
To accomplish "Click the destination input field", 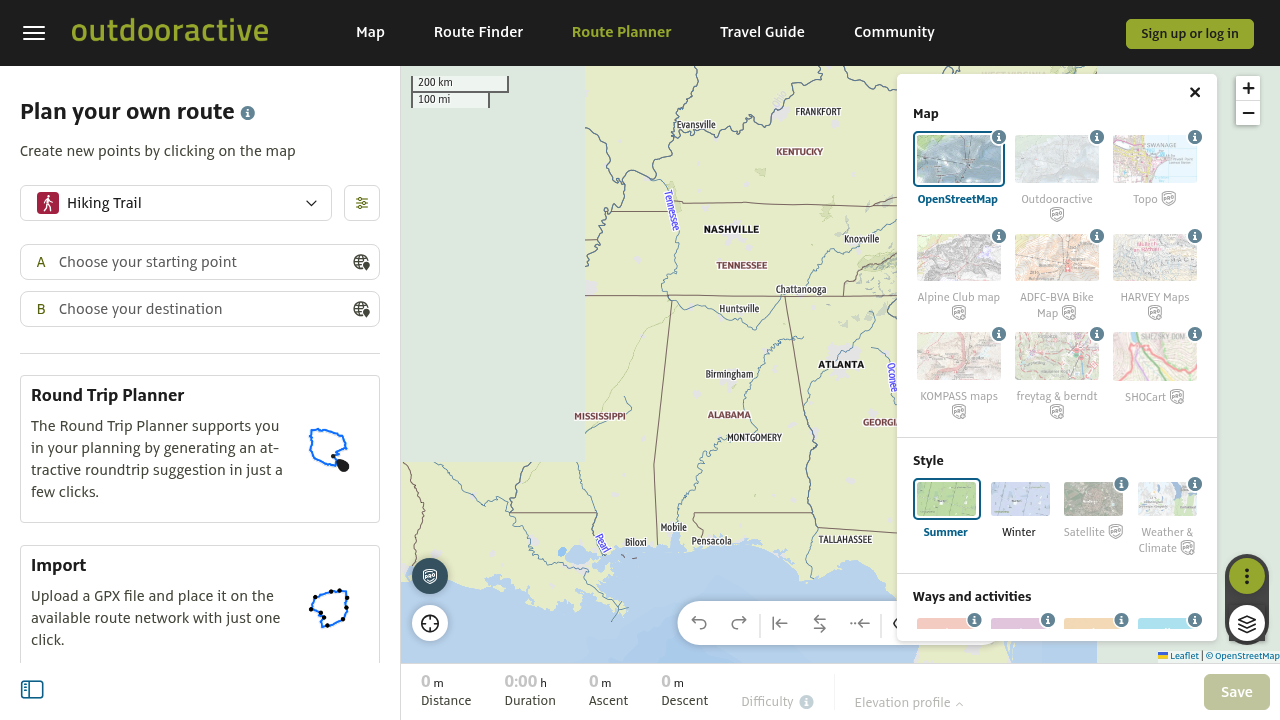I will tap(200, 309).
